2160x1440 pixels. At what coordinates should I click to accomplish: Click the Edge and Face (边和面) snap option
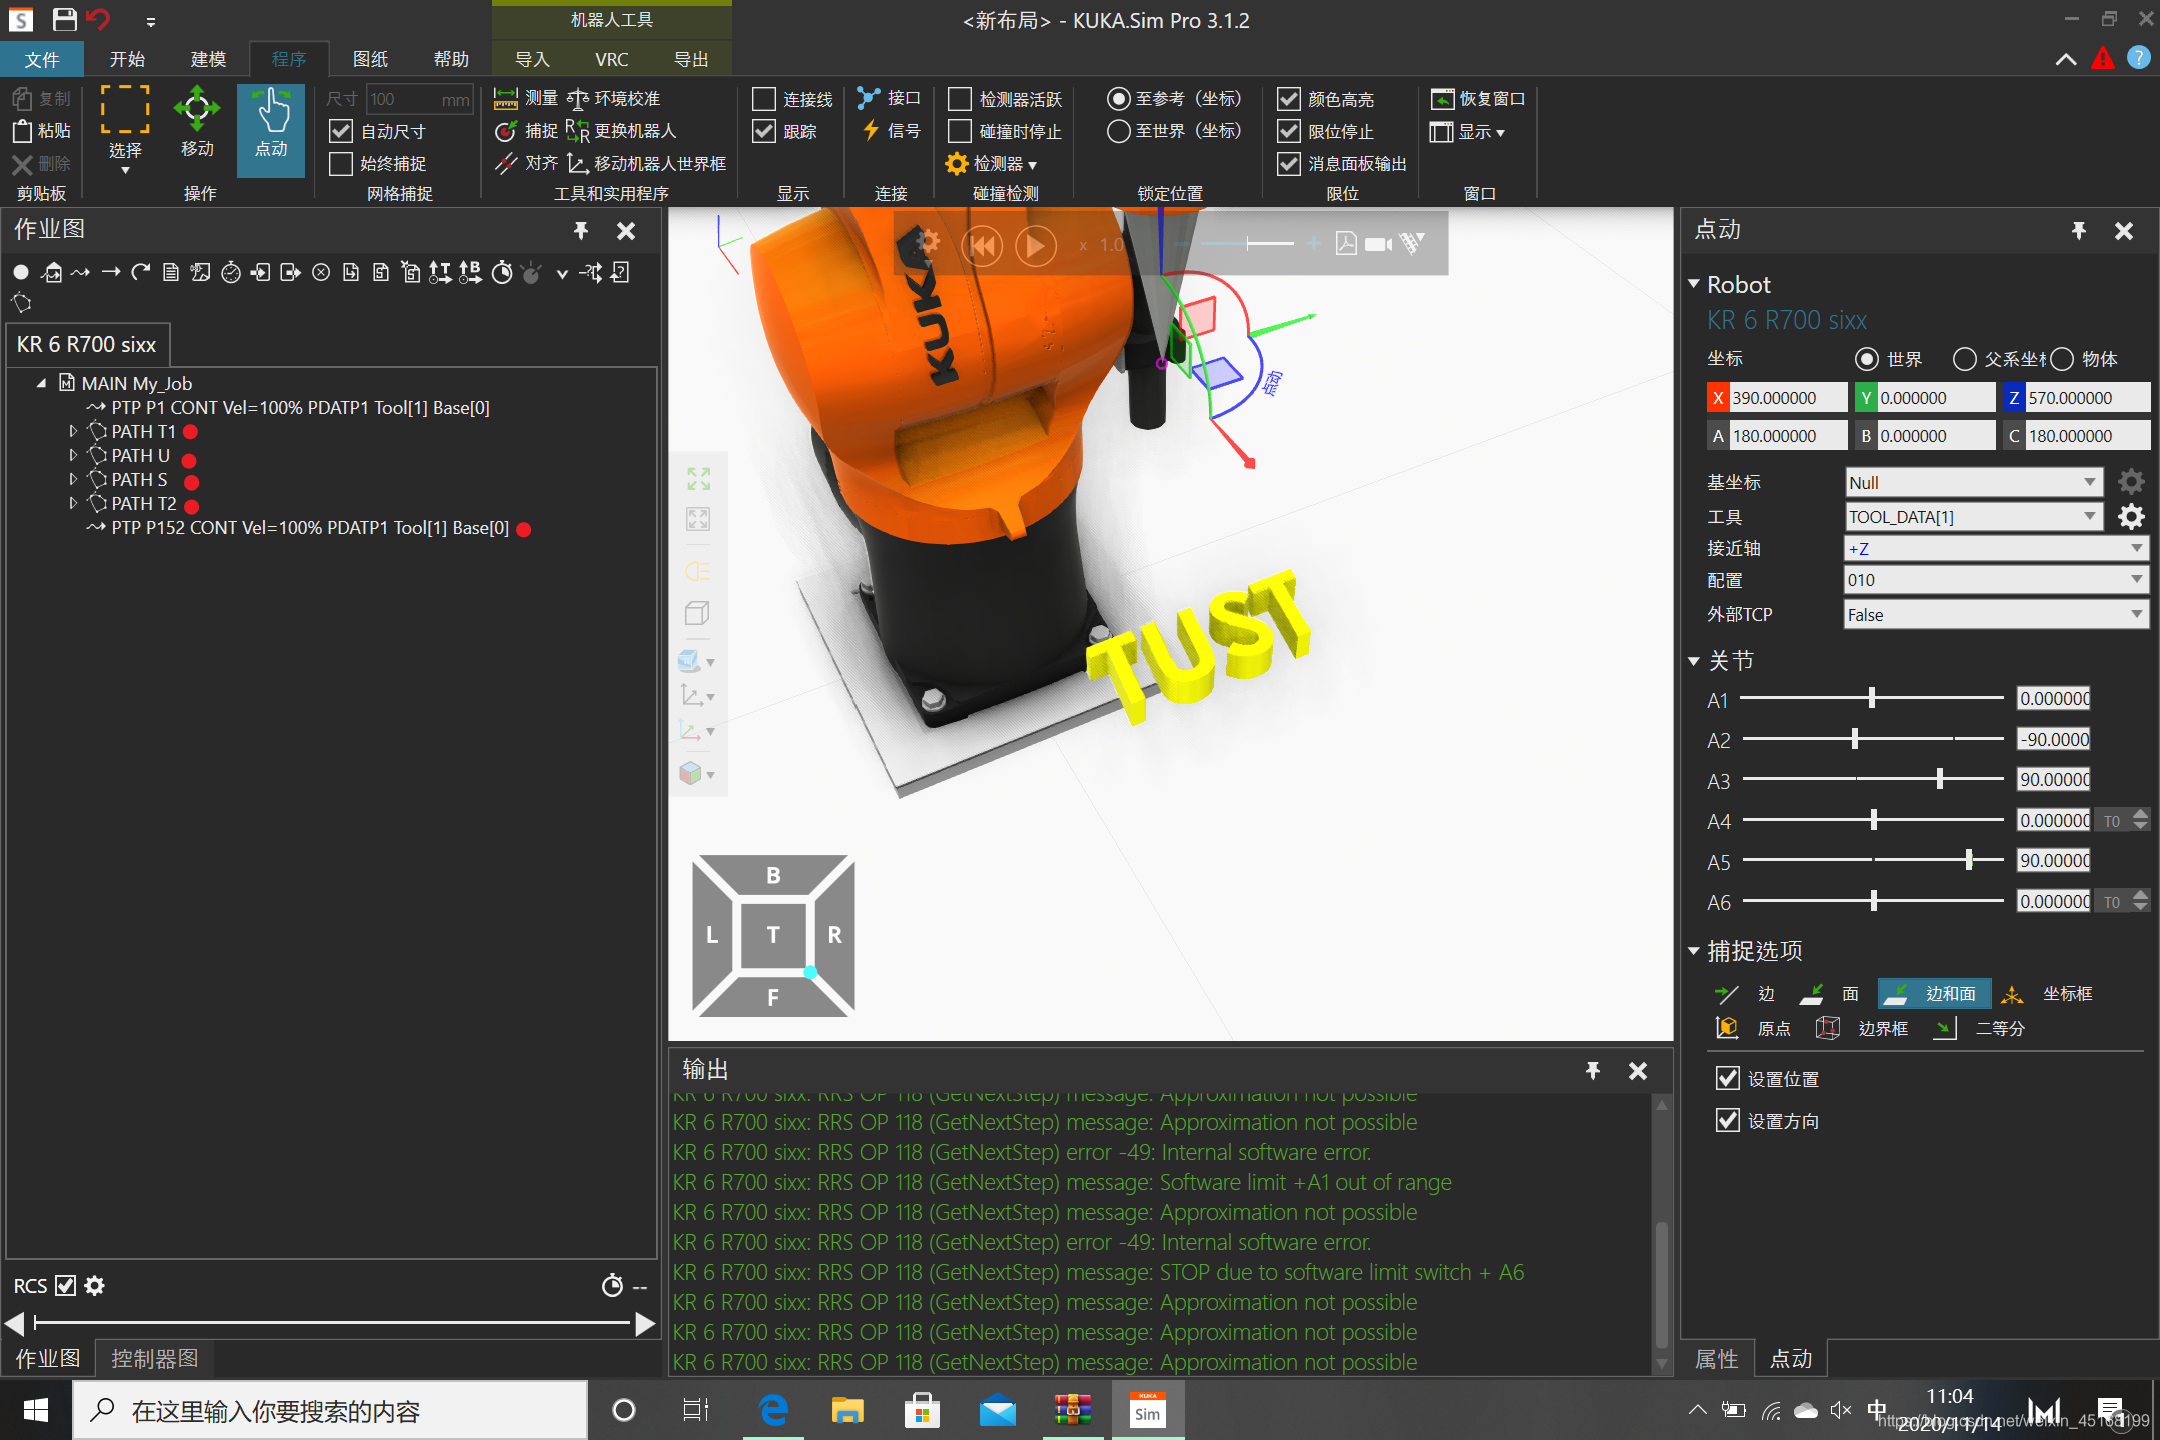[x=1934, y=993]
